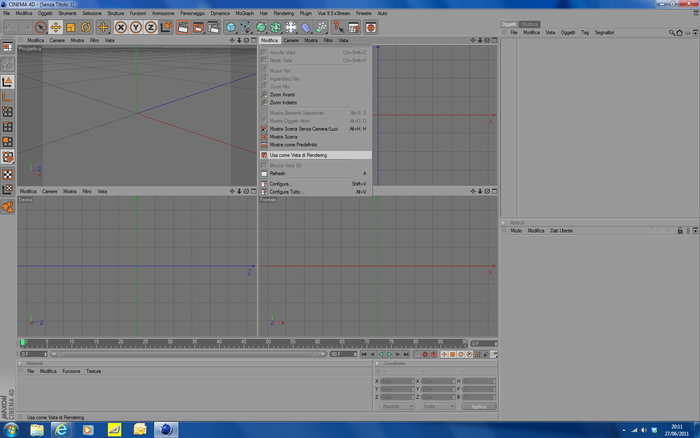The image size is (700, 438).
Task: Open the Personaggio main menu
Action: pos(192,13)
